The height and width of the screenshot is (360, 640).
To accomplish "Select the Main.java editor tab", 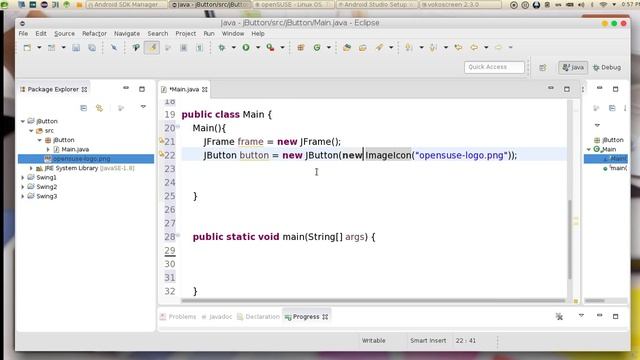I will tap(184, 89).
